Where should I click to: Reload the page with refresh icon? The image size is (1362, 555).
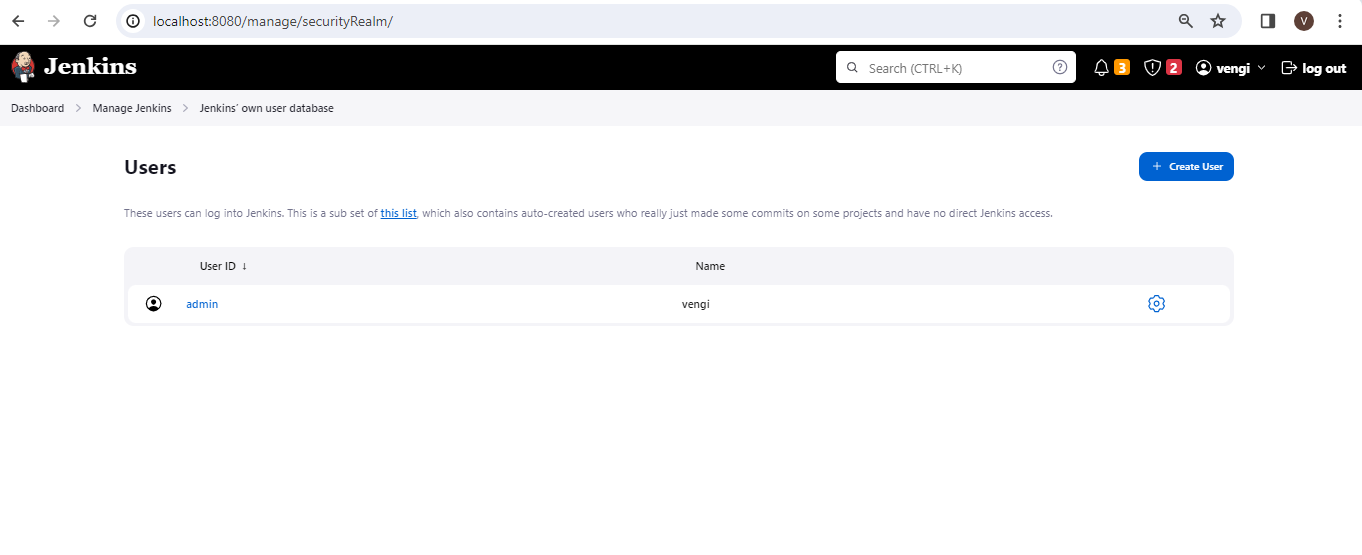coord(90,21)
